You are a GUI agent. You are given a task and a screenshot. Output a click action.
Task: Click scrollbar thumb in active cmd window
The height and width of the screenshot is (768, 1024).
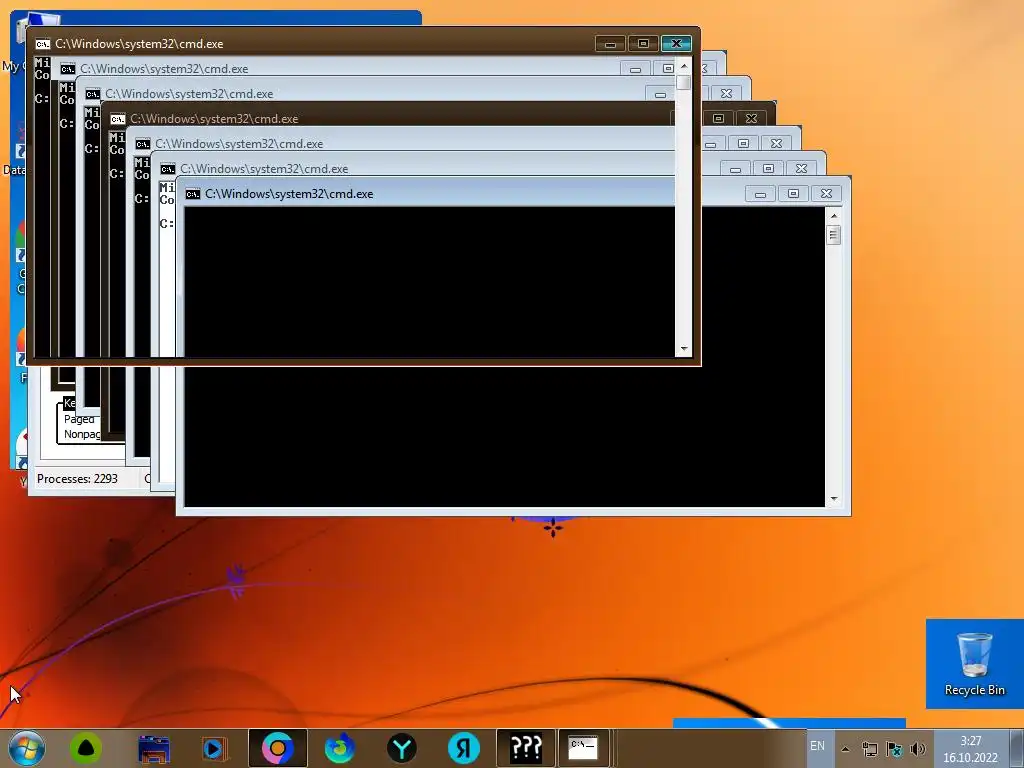point(684,82)
